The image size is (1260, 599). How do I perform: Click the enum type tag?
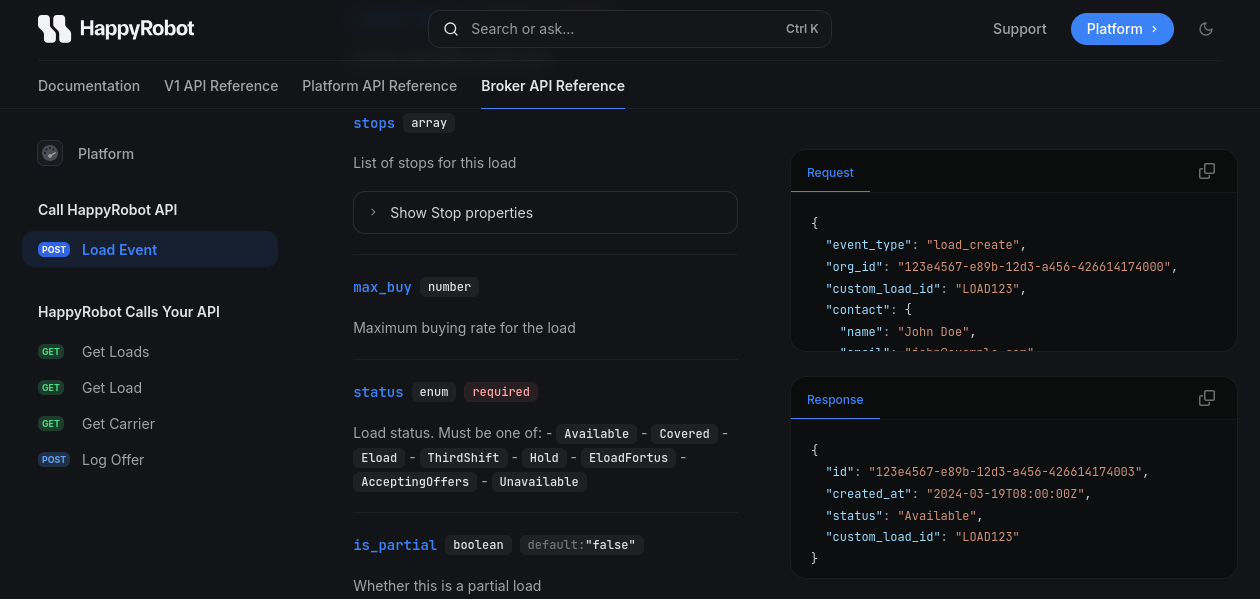tap(434, 392)
